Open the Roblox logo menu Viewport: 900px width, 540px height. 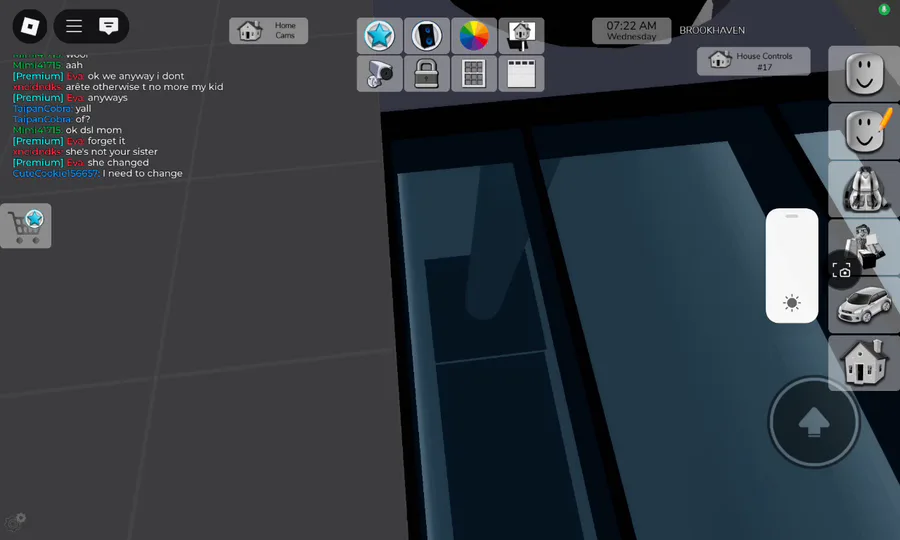[x=30, y=26]
